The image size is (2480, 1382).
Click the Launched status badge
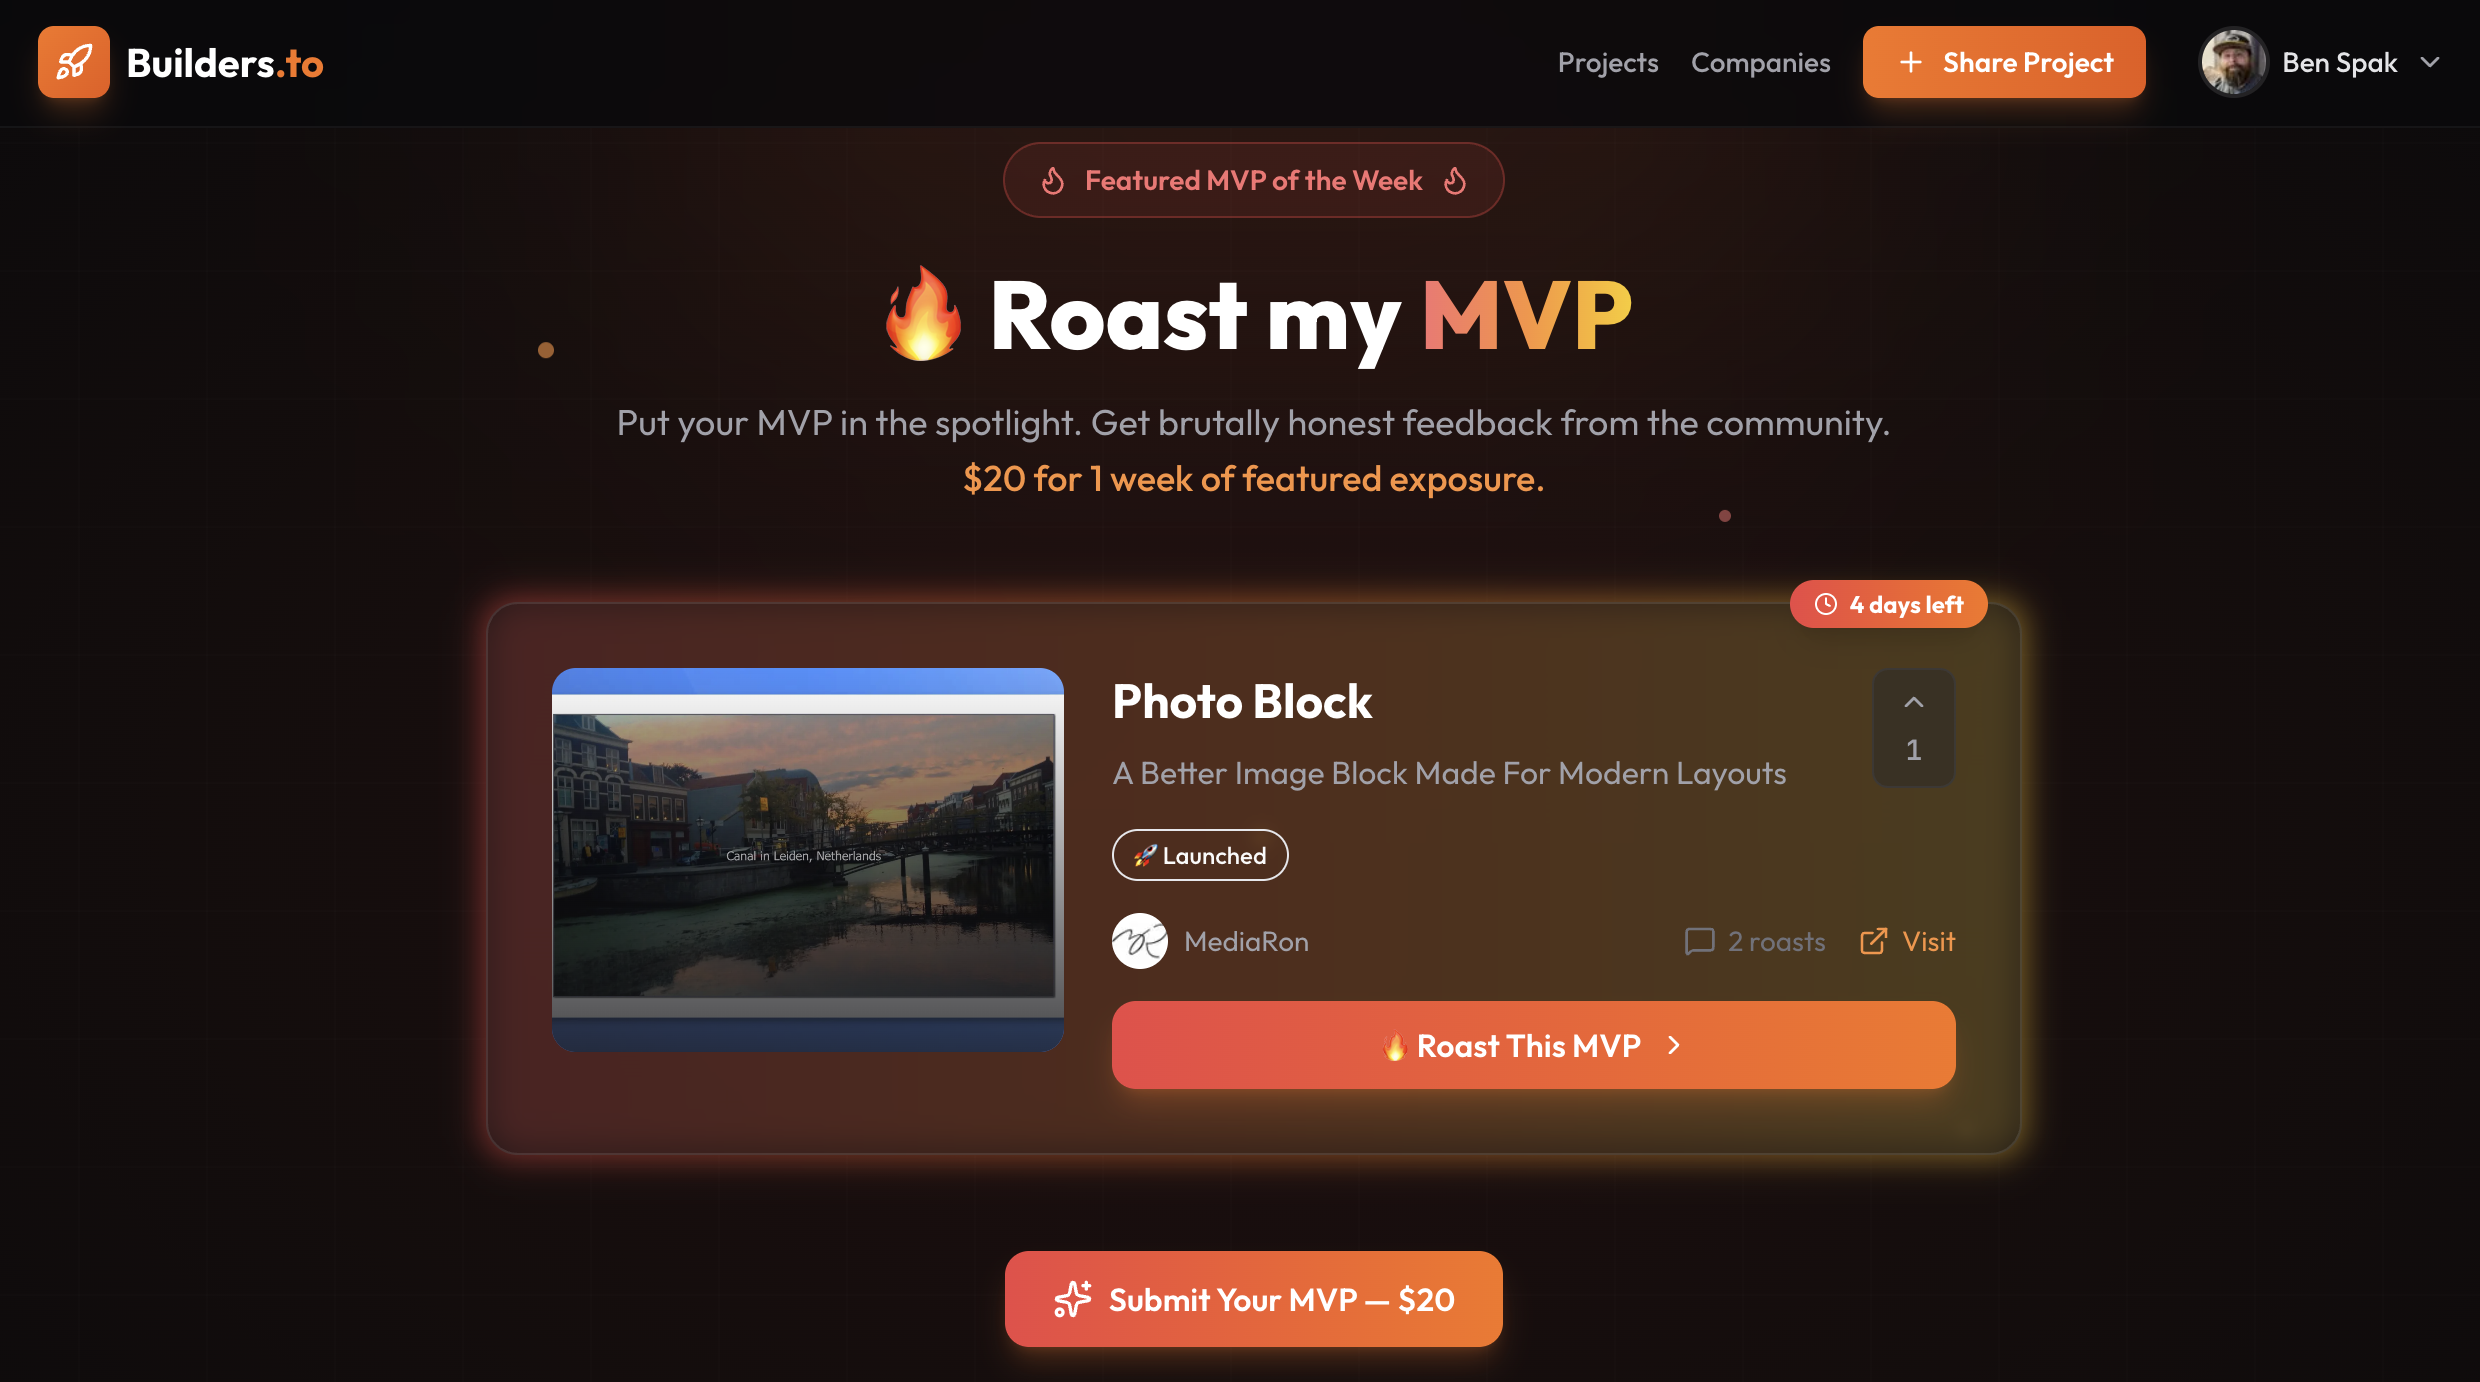coord(1200,855)
